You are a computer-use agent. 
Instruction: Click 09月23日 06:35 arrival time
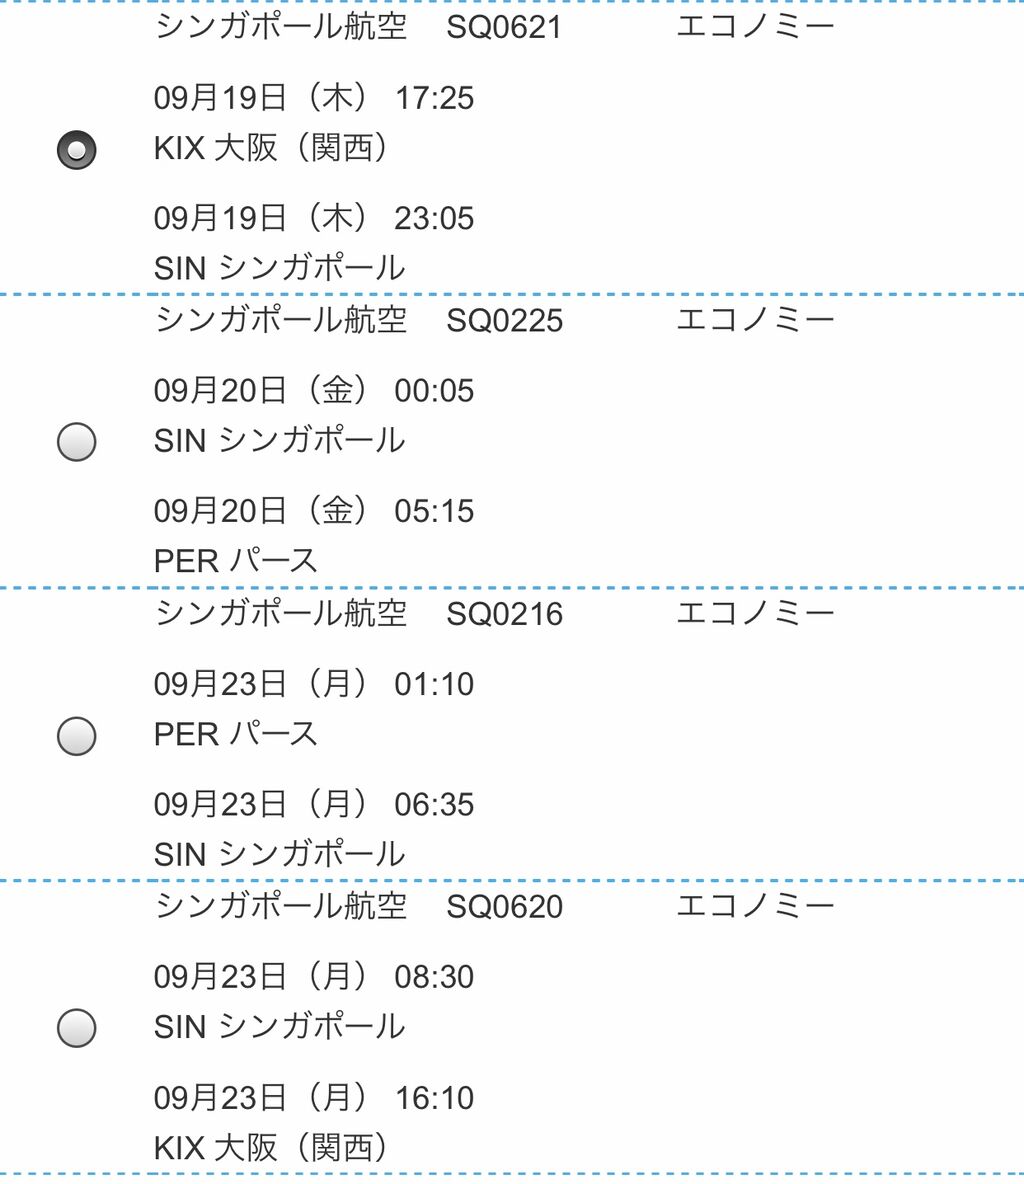click(313, 804)
